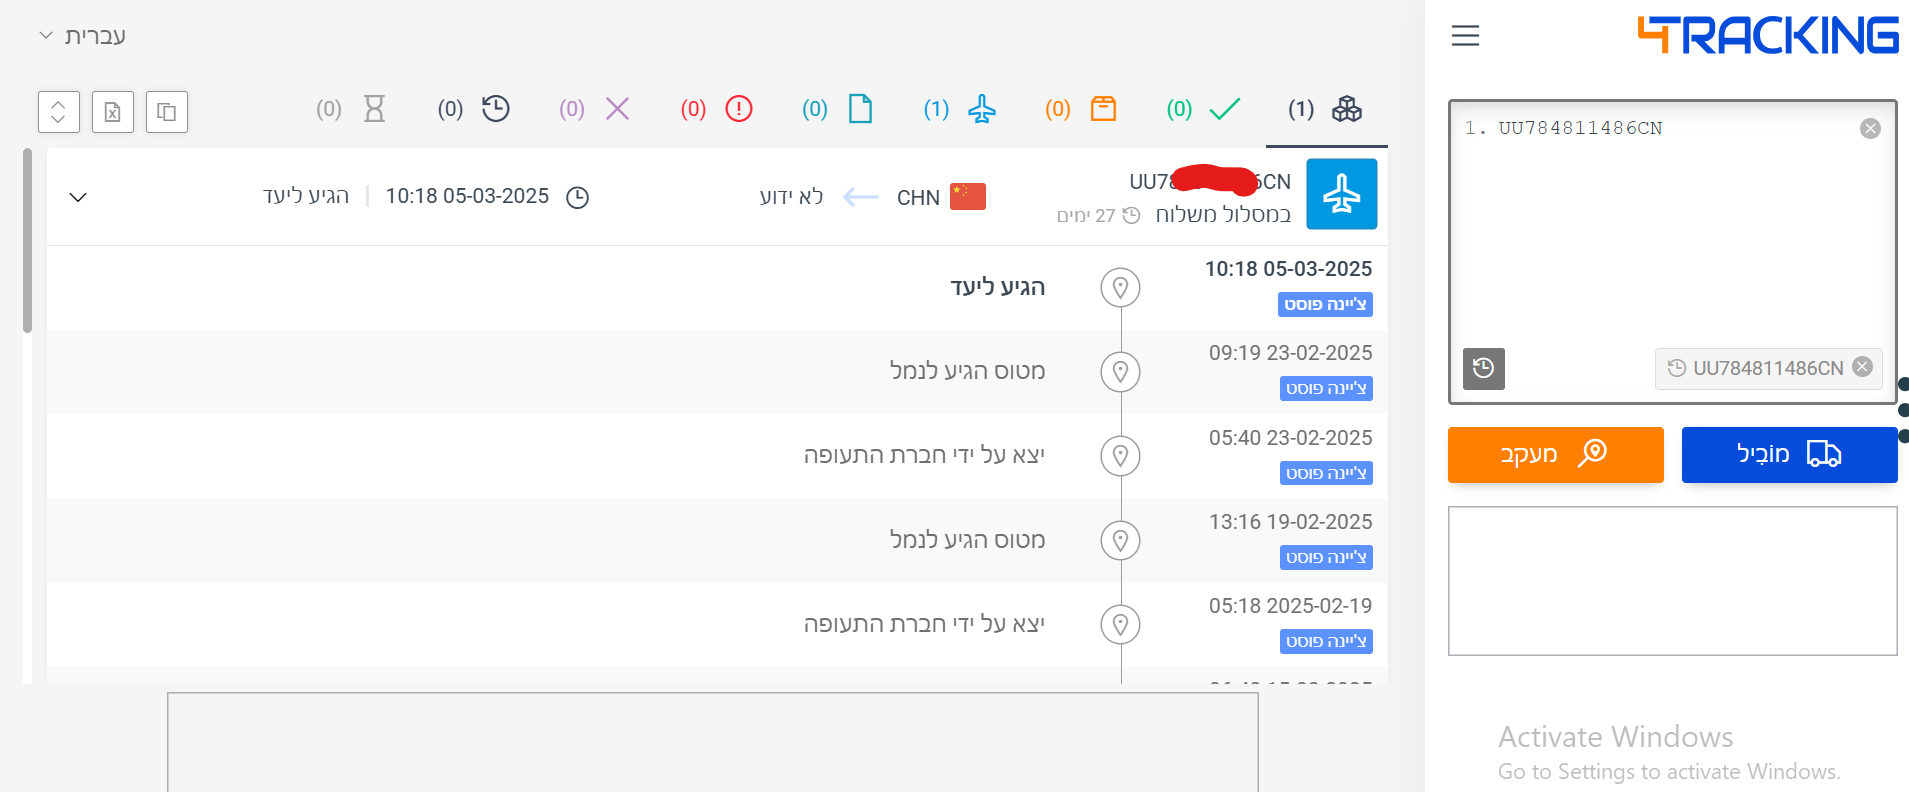Screen dimensions: 1909x792
Task: Click the 4Tracking logo
Action: 1767,36
